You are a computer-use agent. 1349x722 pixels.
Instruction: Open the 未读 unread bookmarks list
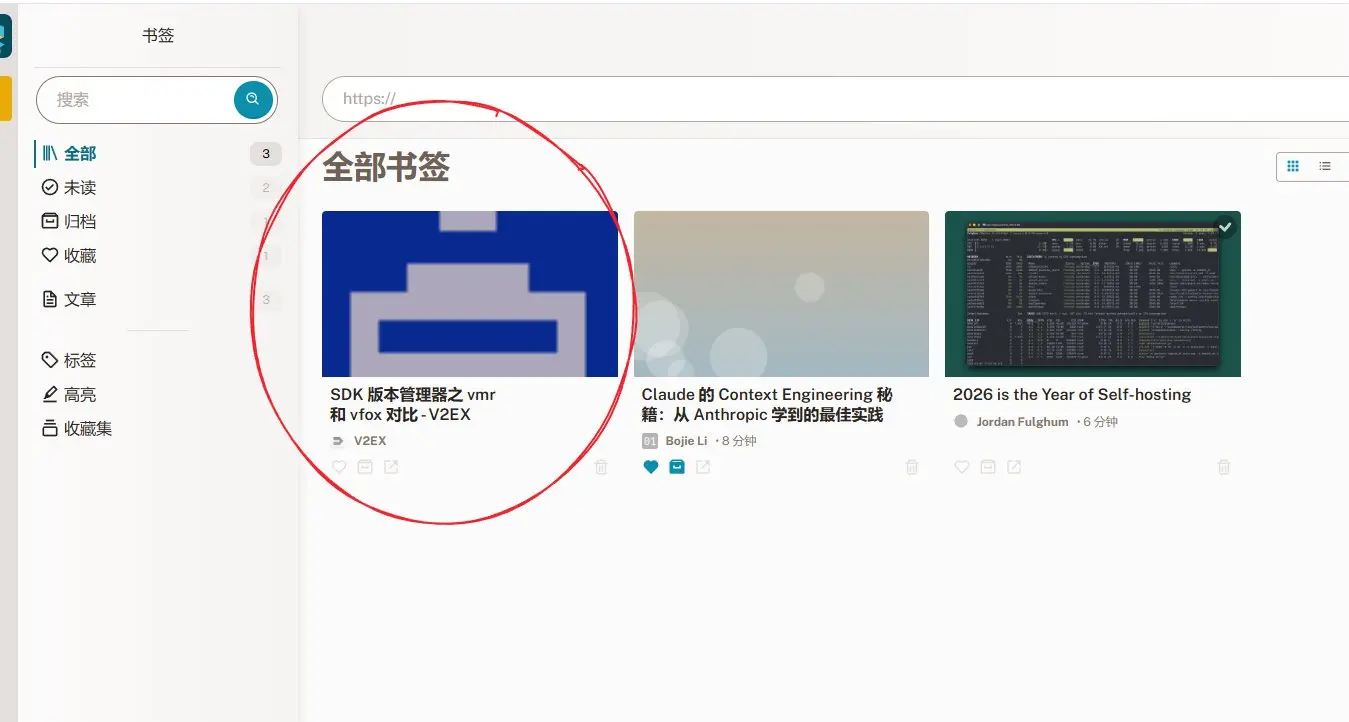(80, 188)
